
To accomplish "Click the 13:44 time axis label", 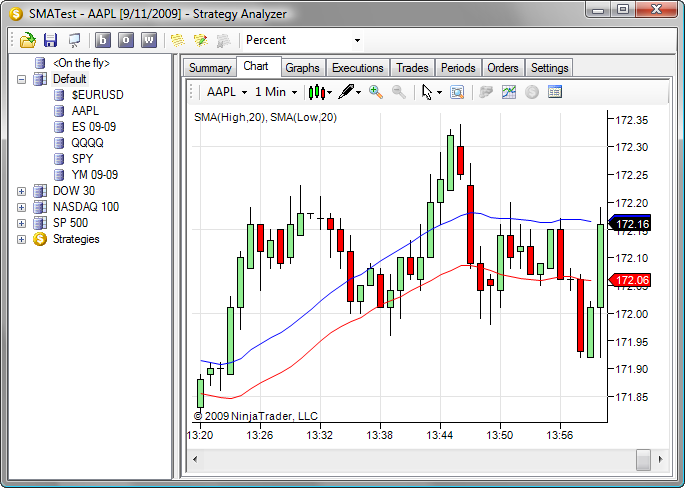I will (x=440, y=436).
